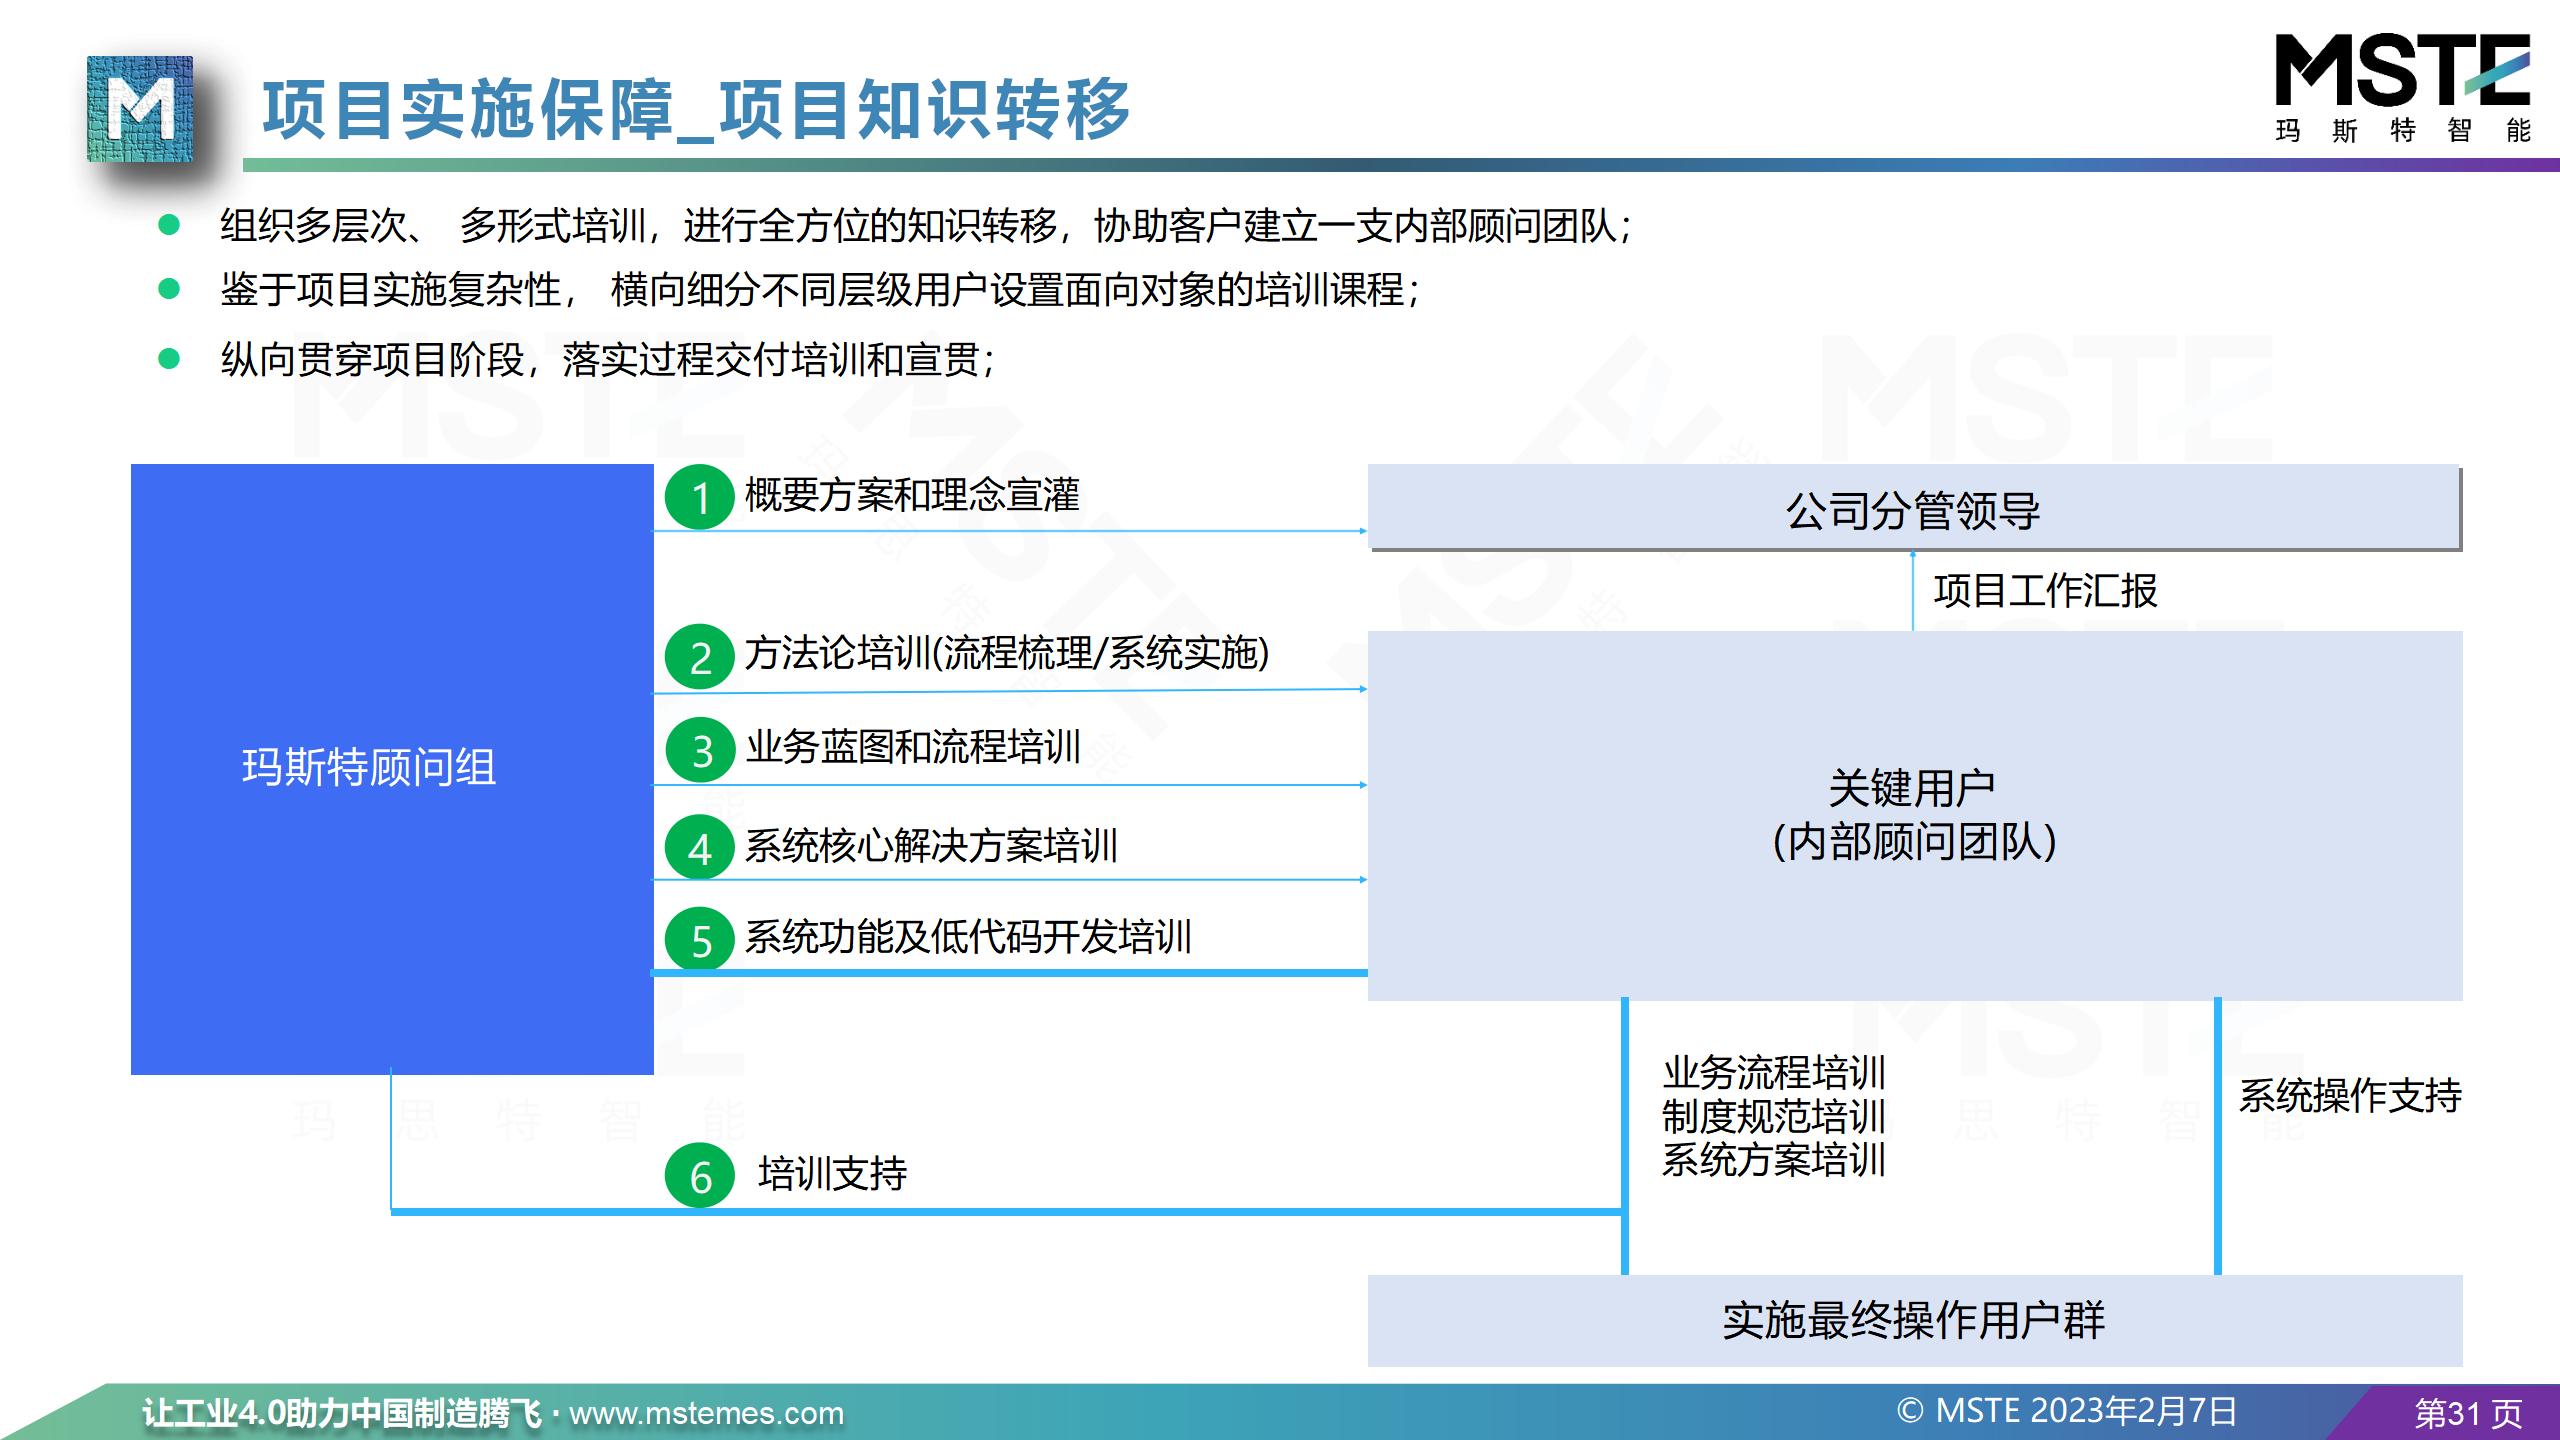Select the 培训支持 label text

[832, 1174]
